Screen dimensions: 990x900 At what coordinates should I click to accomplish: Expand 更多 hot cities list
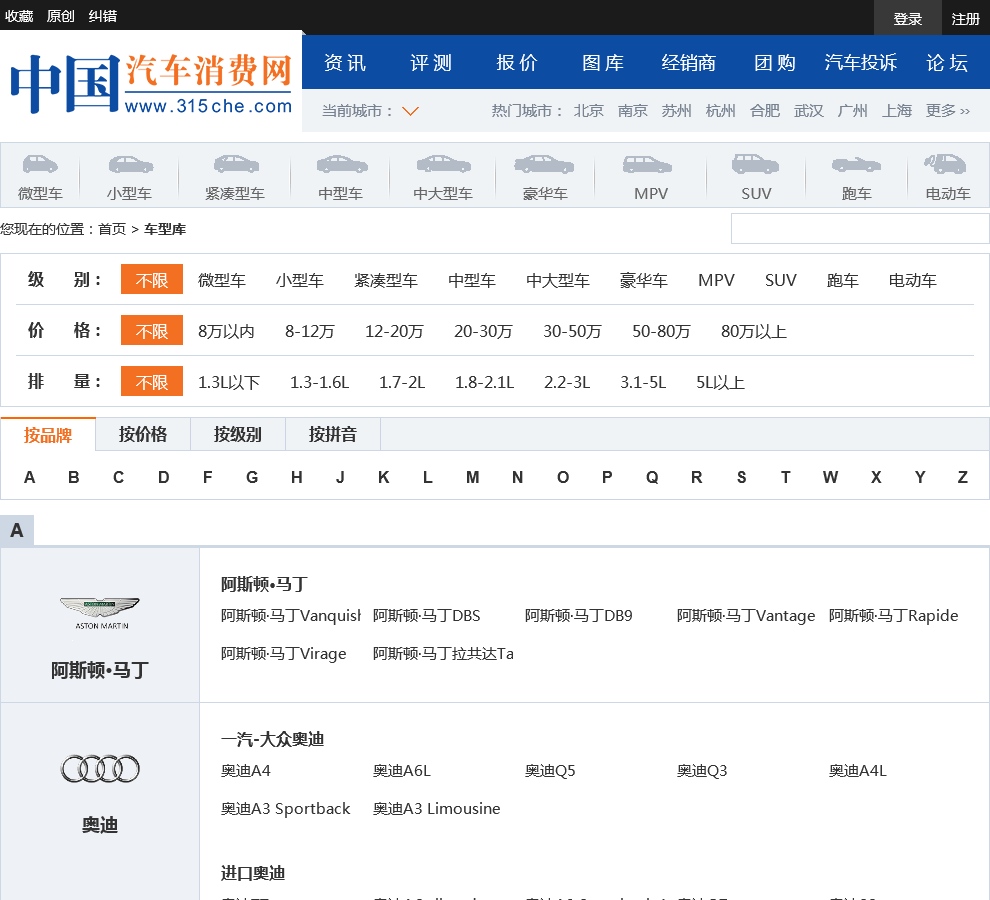click(x=947, y=111)
